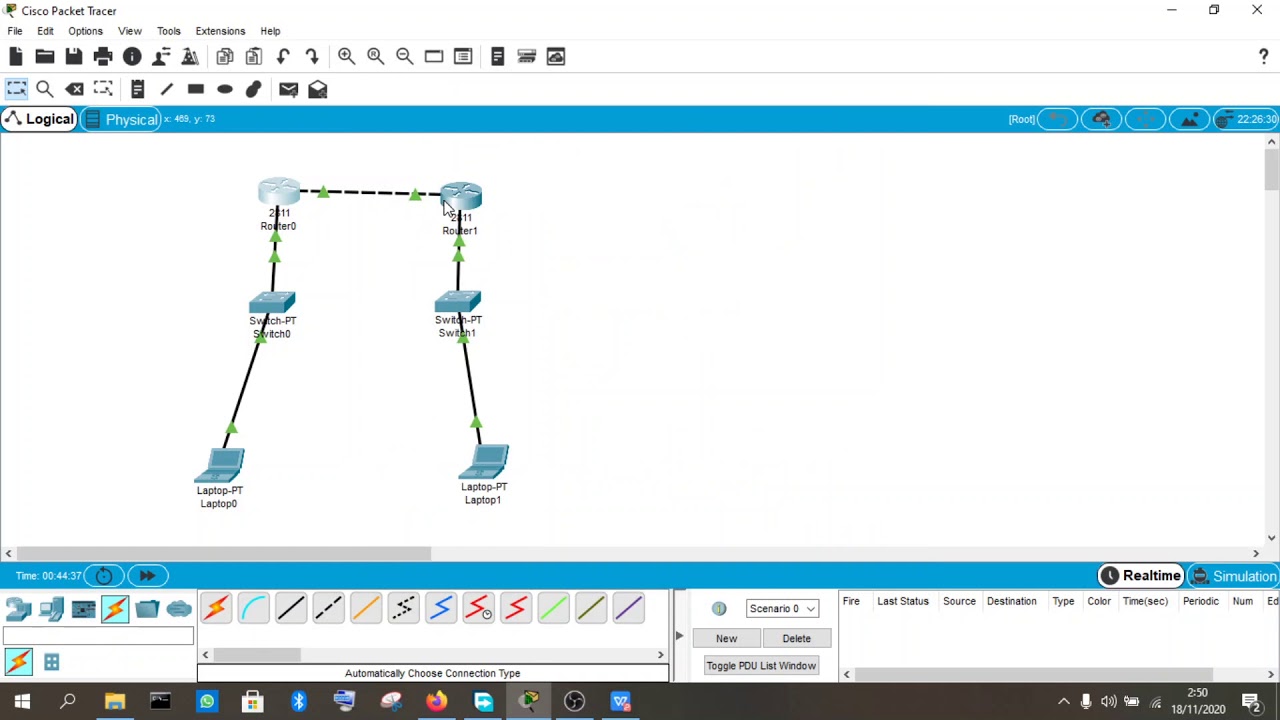Zoom out of the workspace
The height and width of the screenshot is (720, 1280).
[x=404, y=57]
